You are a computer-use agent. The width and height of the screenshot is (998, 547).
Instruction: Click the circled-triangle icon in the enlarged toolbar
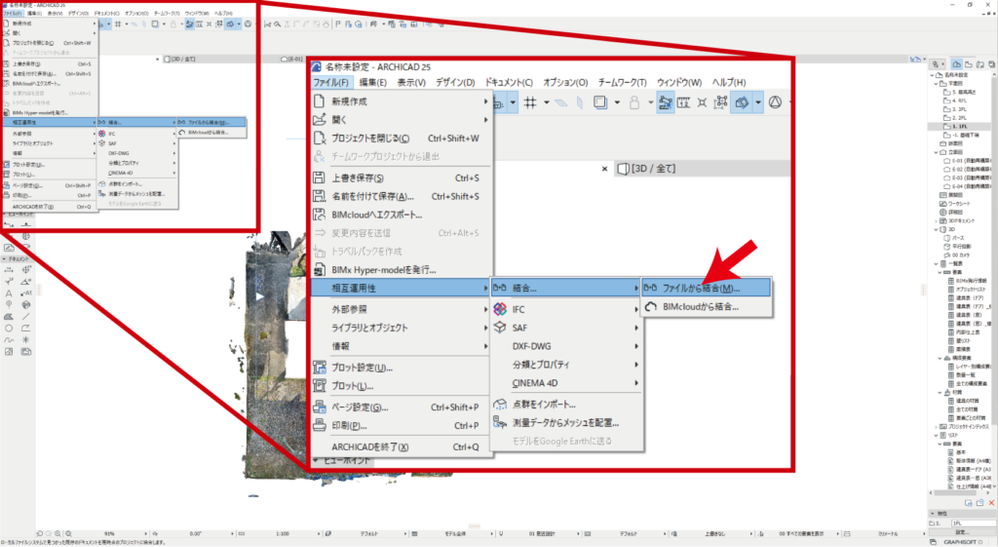point(775,102)
